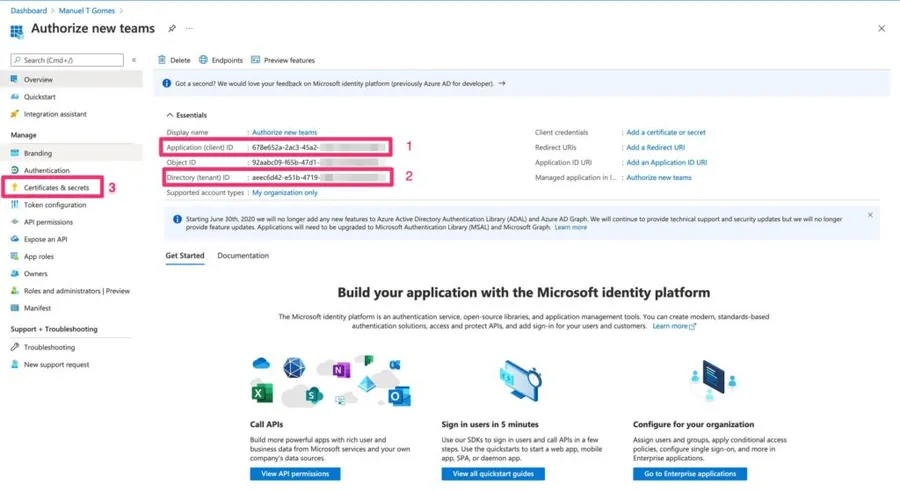Open Endpoints from the toolbar
Image resolution: width=900 pixels, height=491 pixels.
(220, 60)
